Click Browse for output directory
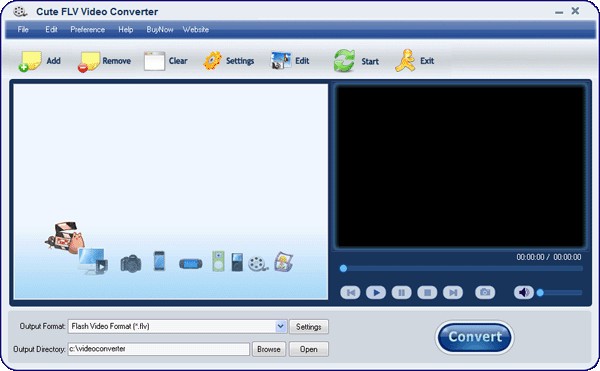This screenshot has width=600, height=371. (269, 349)
